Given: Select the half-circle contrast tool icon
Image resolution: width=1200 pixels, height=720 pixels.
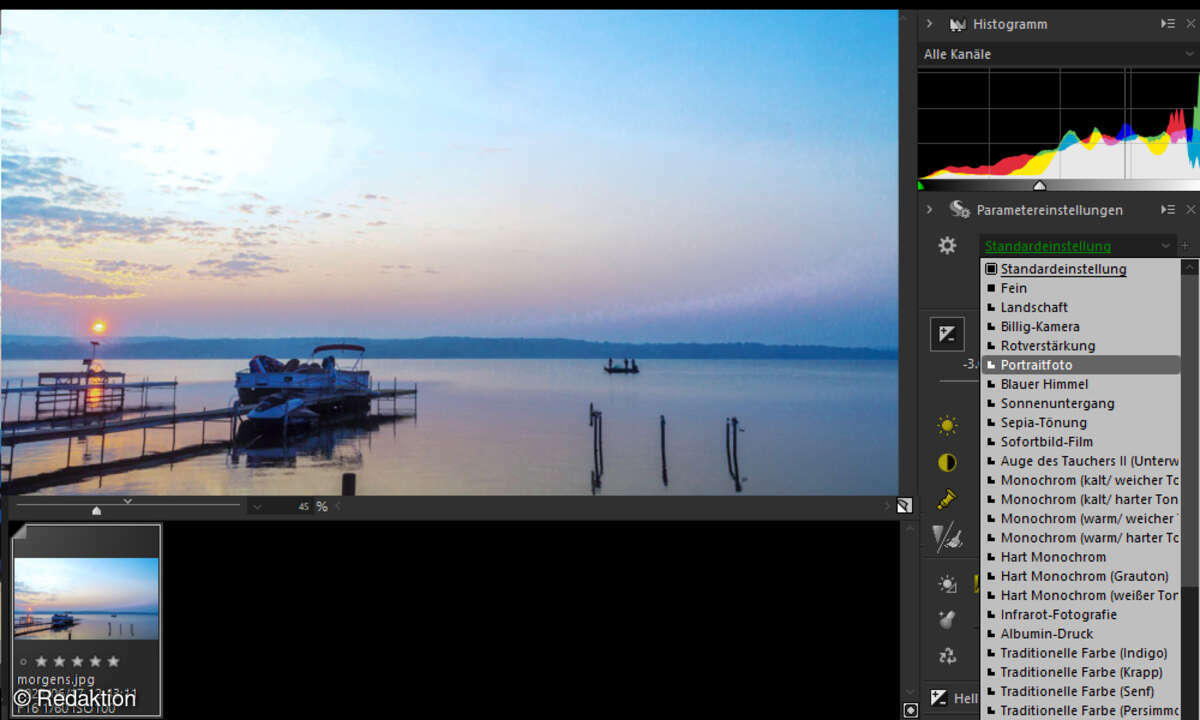Looking at the screenshot, I should click(947, 462).
